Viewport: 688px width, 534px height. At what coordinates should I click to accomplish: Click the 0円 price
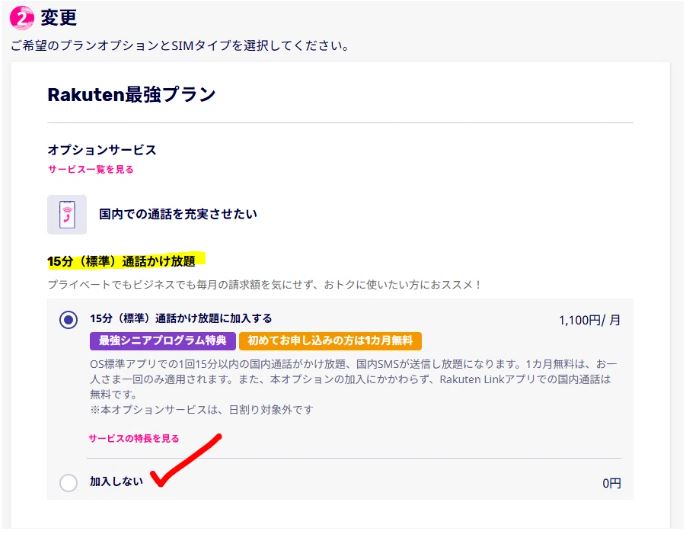[x=611, y=483]
